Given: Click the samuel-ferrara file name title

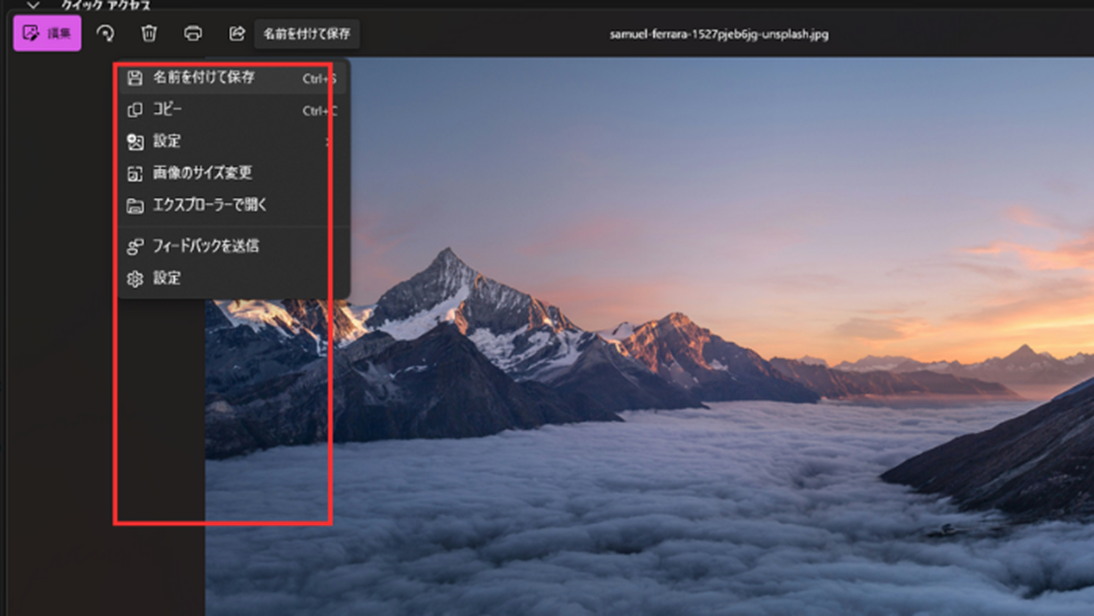Looking at the screenshot, I should pyautogui.click(x=718, y=34).
